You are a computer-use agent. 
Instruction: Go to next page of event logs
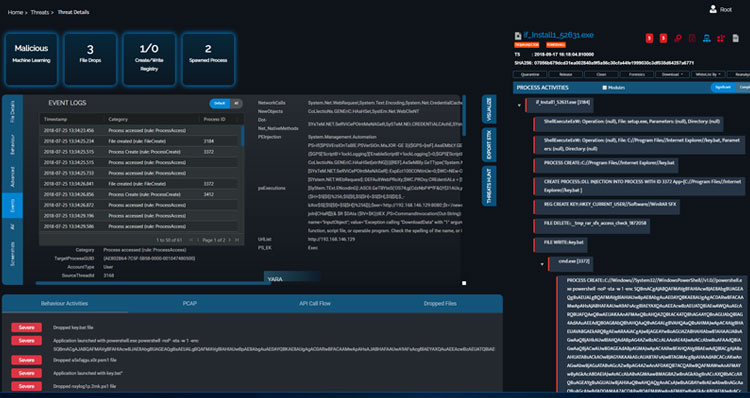tap(230, 240)
